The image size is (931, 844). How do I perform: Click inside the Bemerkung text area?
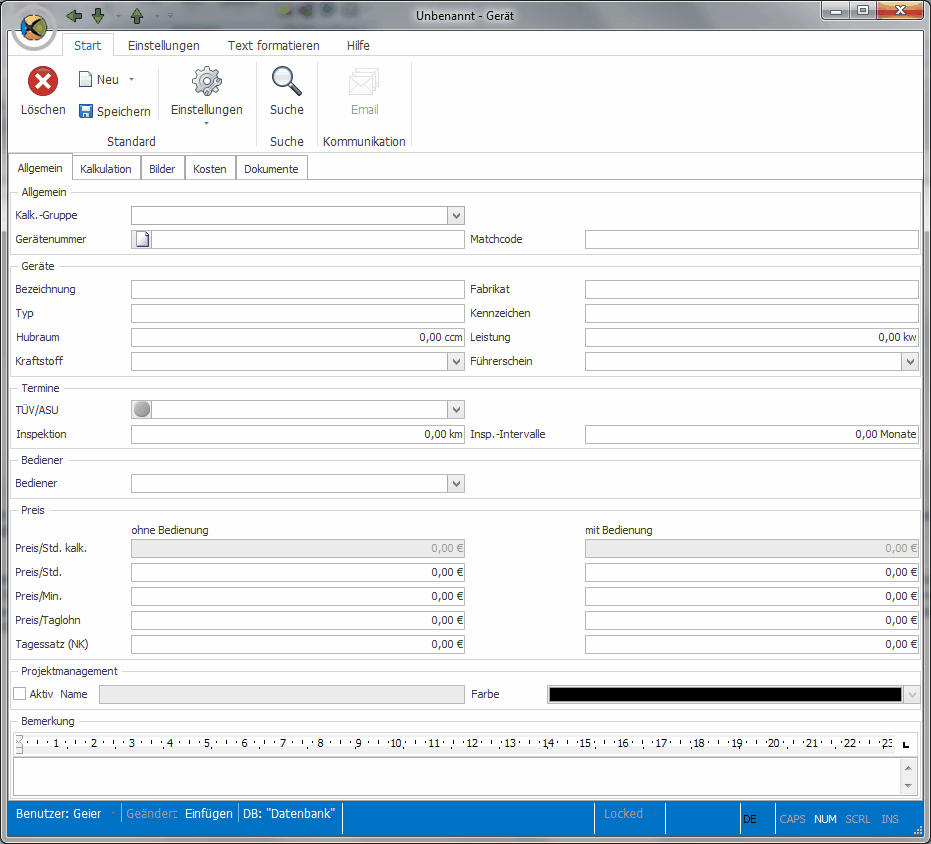457,776
